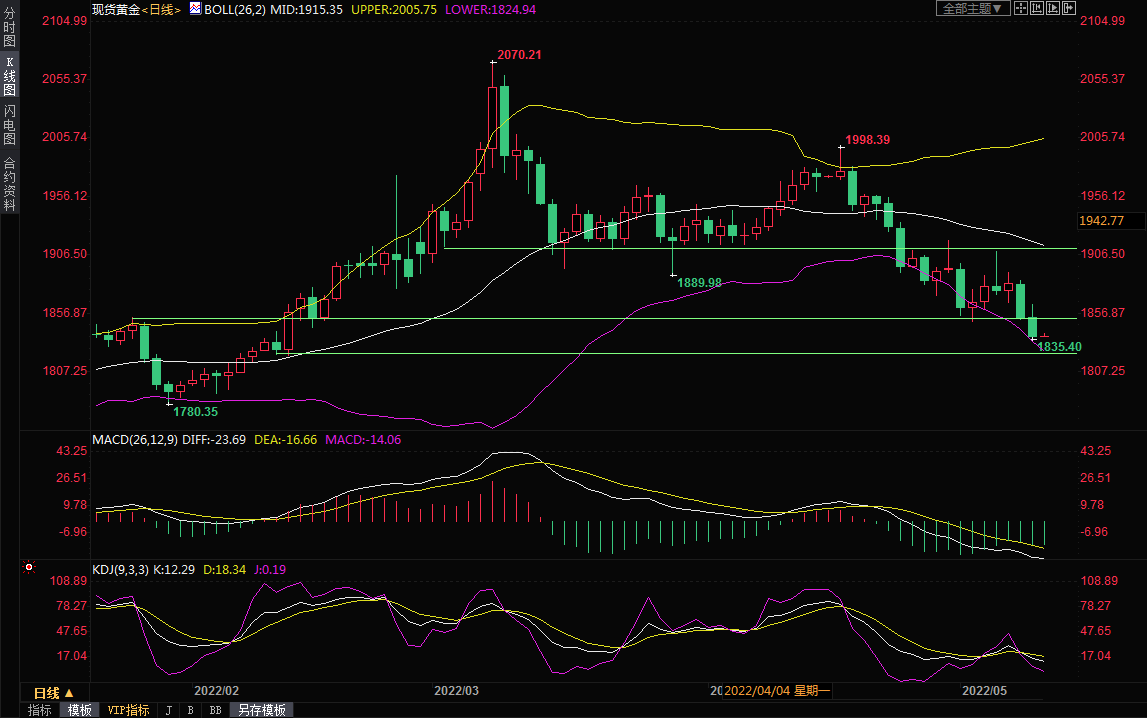
Task: Switch to 分时图 view tab
Action: click(9, 27)
